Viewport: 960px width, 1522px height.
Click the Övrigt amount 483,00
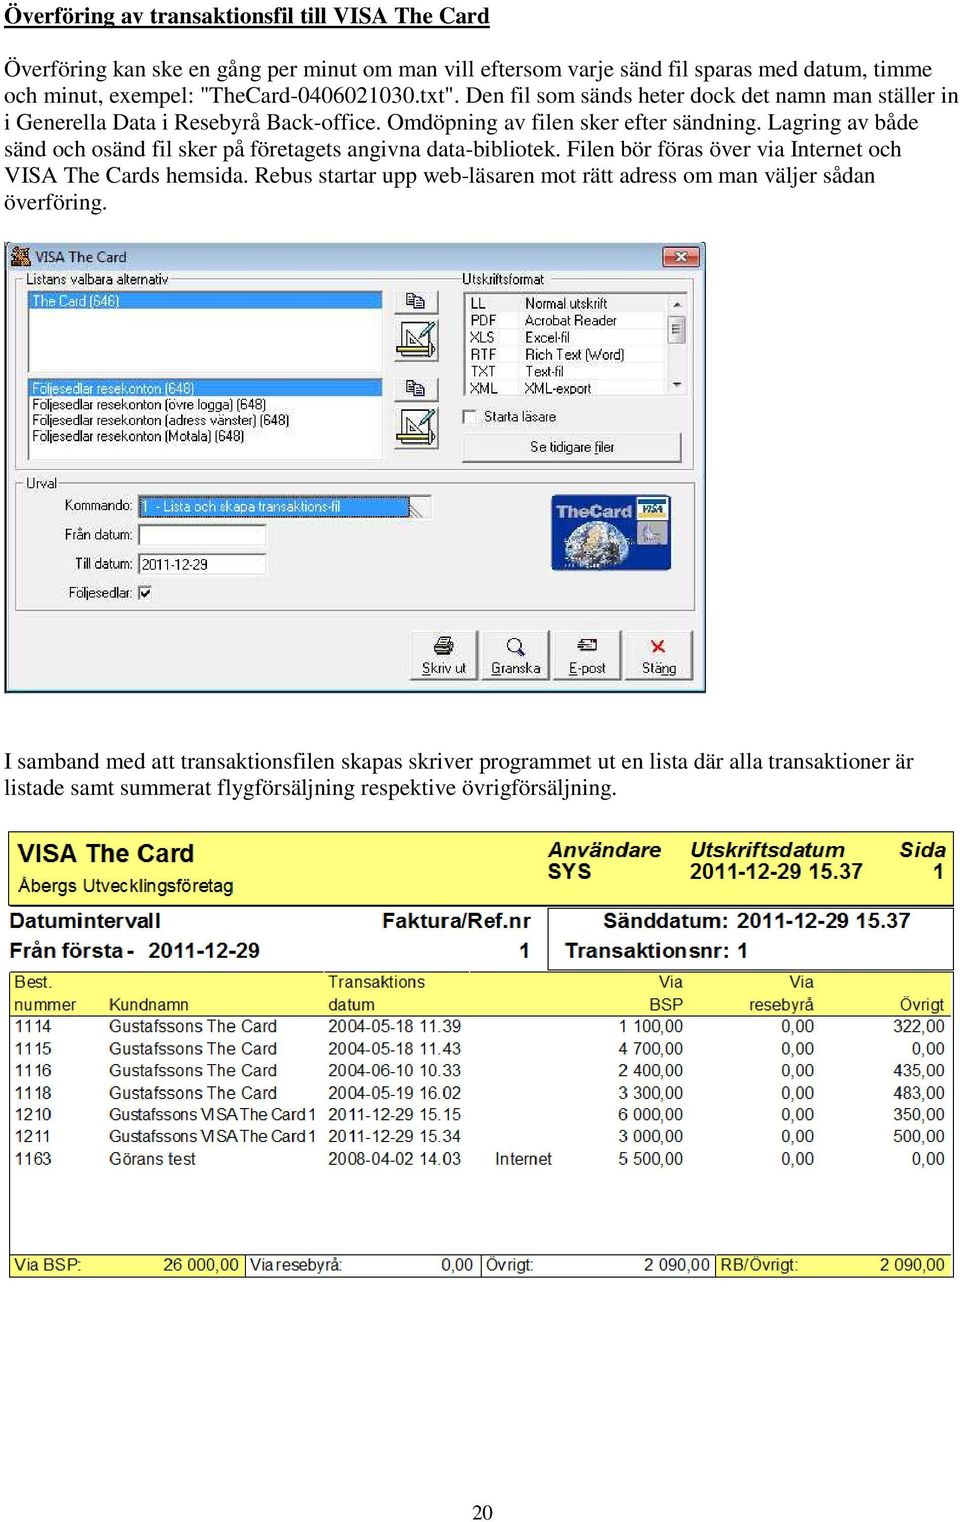pos(918,1093)
